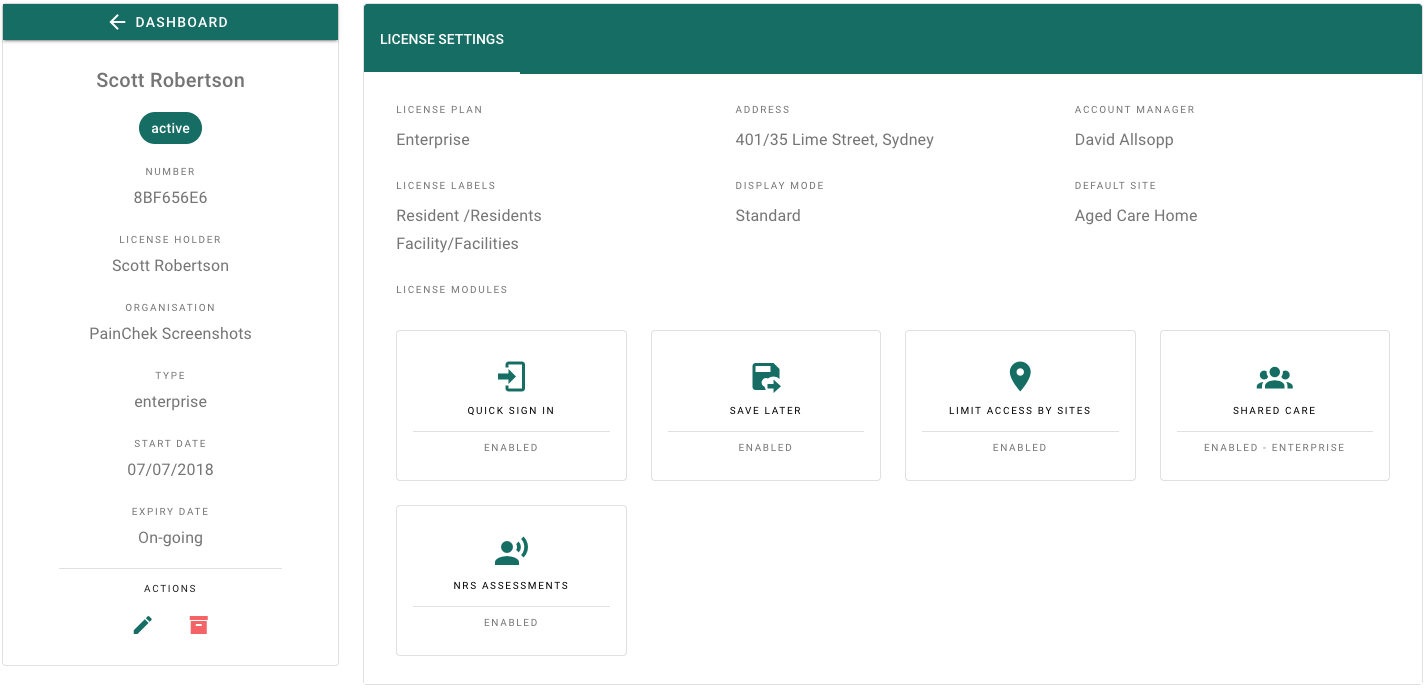Click start date 07/07/2018
Screen dimensions: 1426x690
click(x=170, y=470)
